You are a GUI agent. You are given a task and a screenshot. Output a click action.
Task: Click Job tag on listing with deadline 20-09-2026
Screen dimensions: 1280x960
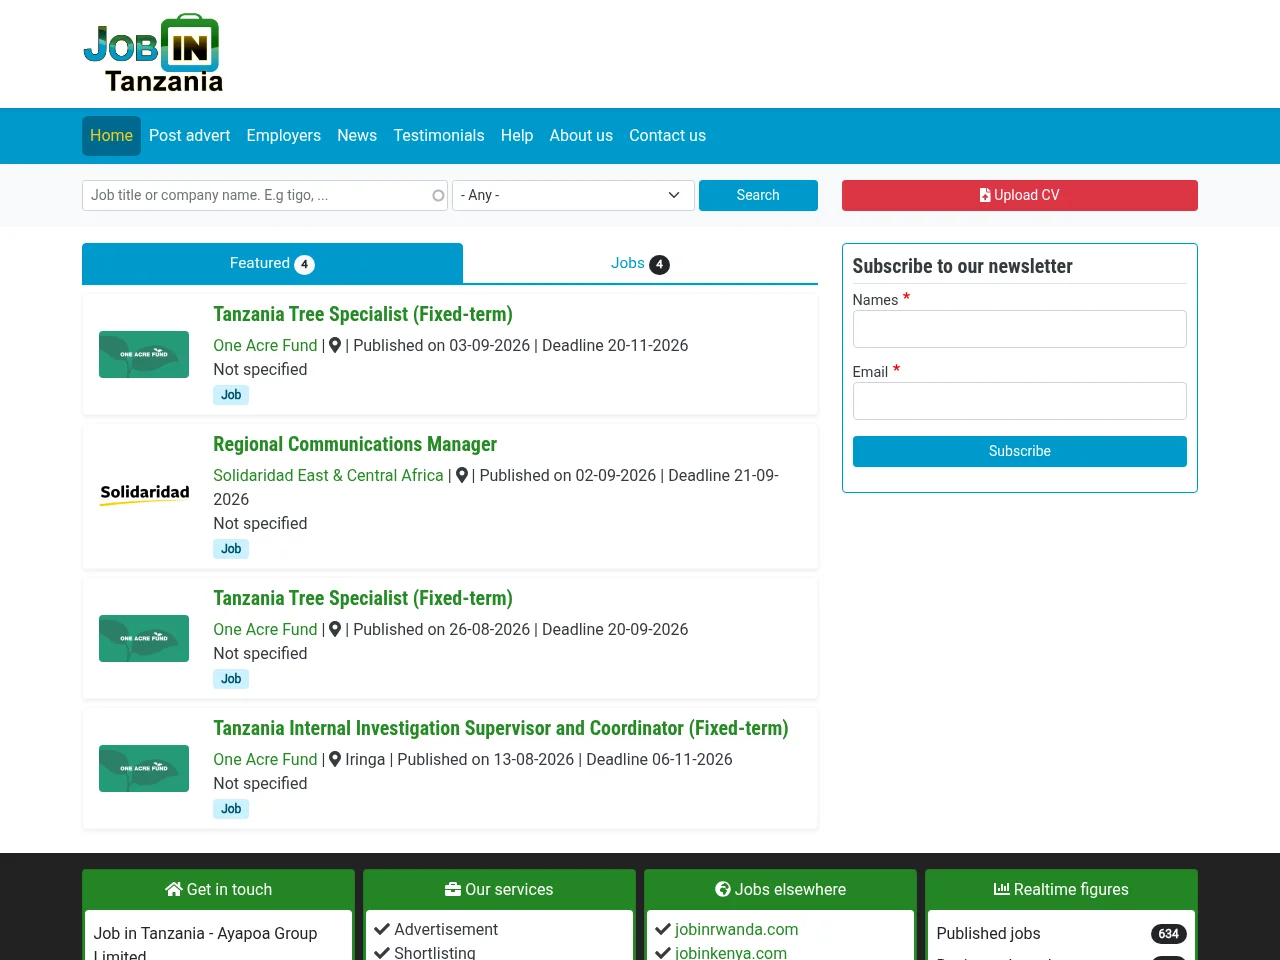tap(231, 679)
